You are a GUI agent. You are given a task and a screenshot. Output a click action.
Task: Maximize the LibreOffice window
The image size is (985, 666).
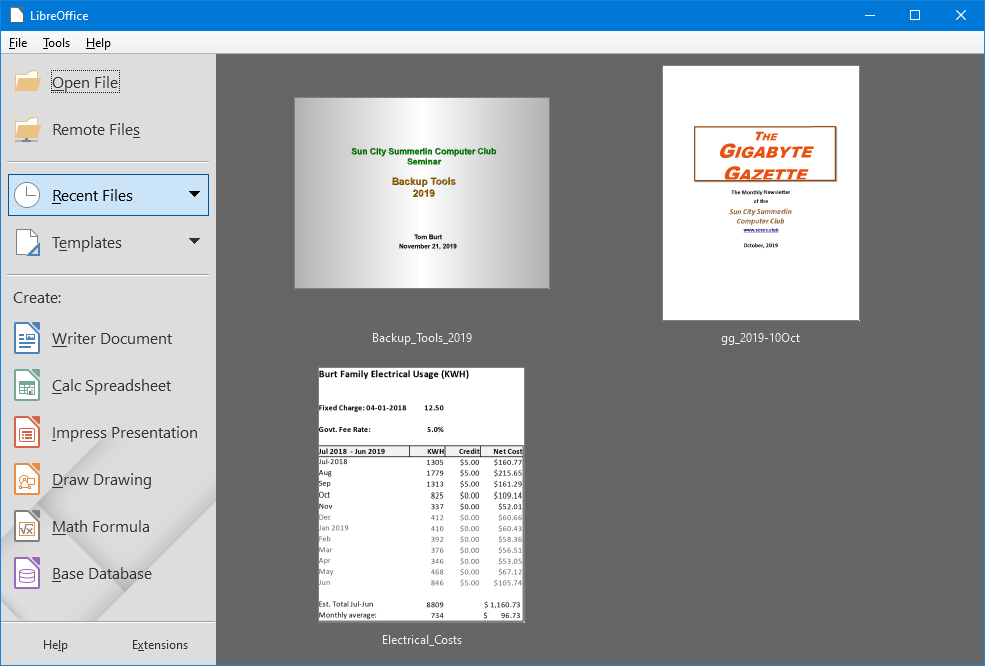point(915,15)
